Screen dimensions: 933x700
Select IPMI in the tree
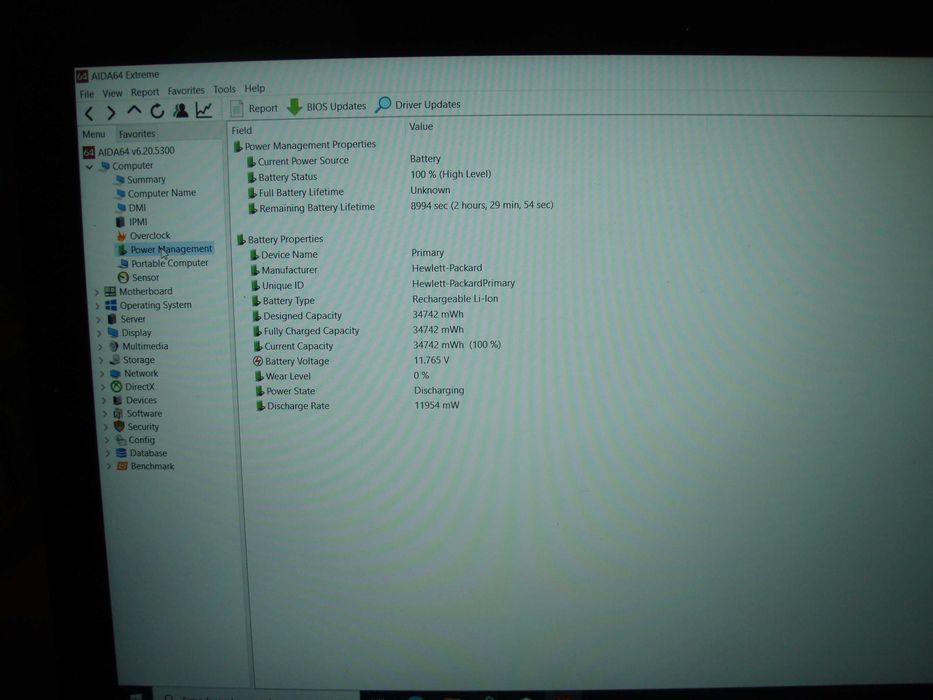point(132,221)
